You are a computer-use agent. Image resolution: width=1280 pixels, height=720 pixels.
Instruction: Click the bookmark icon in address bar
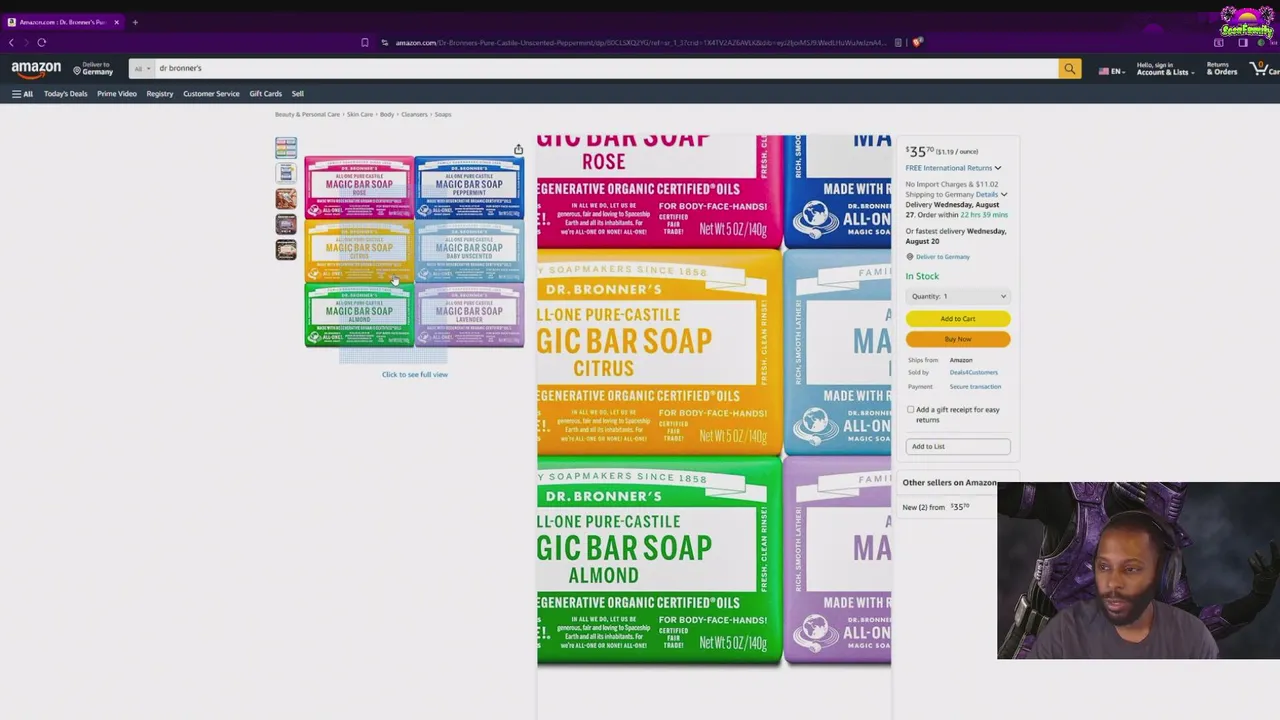[x=365, y=43]
